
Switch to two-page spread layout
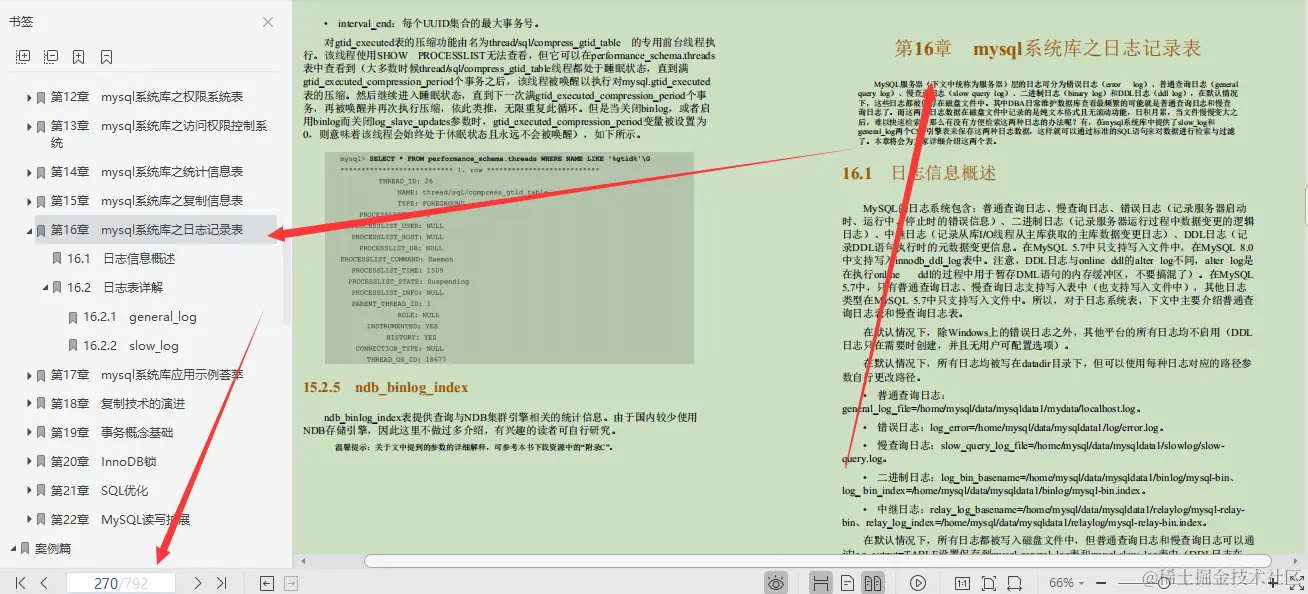874,582
